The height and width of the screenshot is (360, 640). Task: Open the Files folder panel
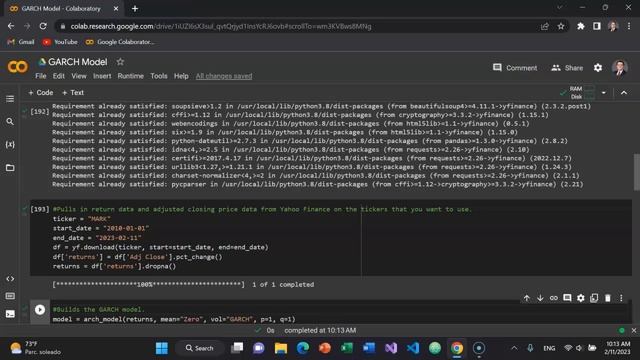pyautogui.click(x=10, y=168)
